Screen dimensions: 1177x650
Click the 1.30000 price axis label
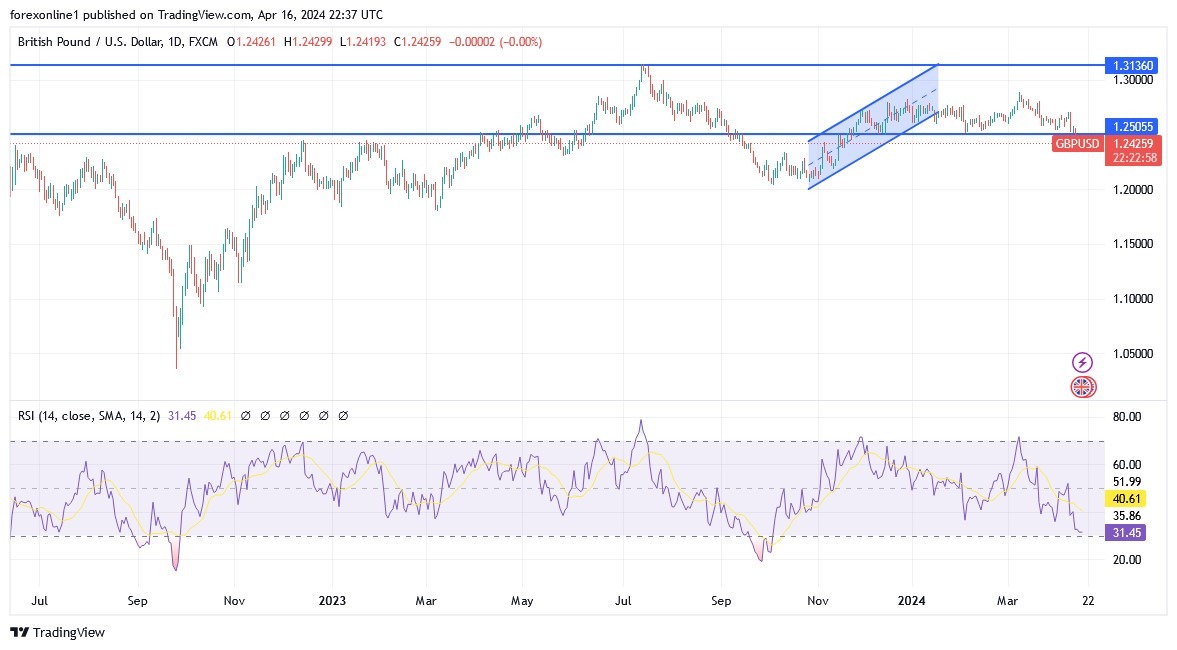pos(1133,80)
